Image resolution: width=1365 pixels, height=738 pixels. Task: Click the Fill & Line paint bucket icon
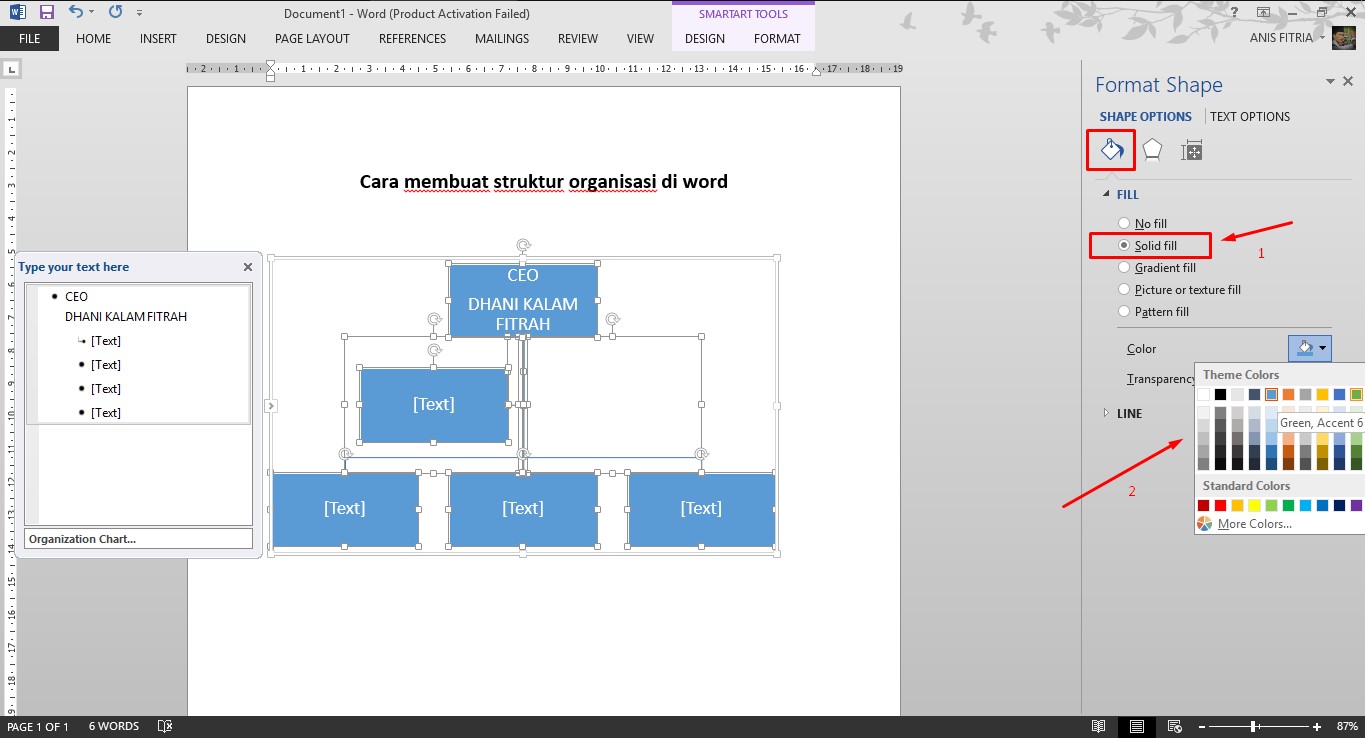coord(1112,150)
